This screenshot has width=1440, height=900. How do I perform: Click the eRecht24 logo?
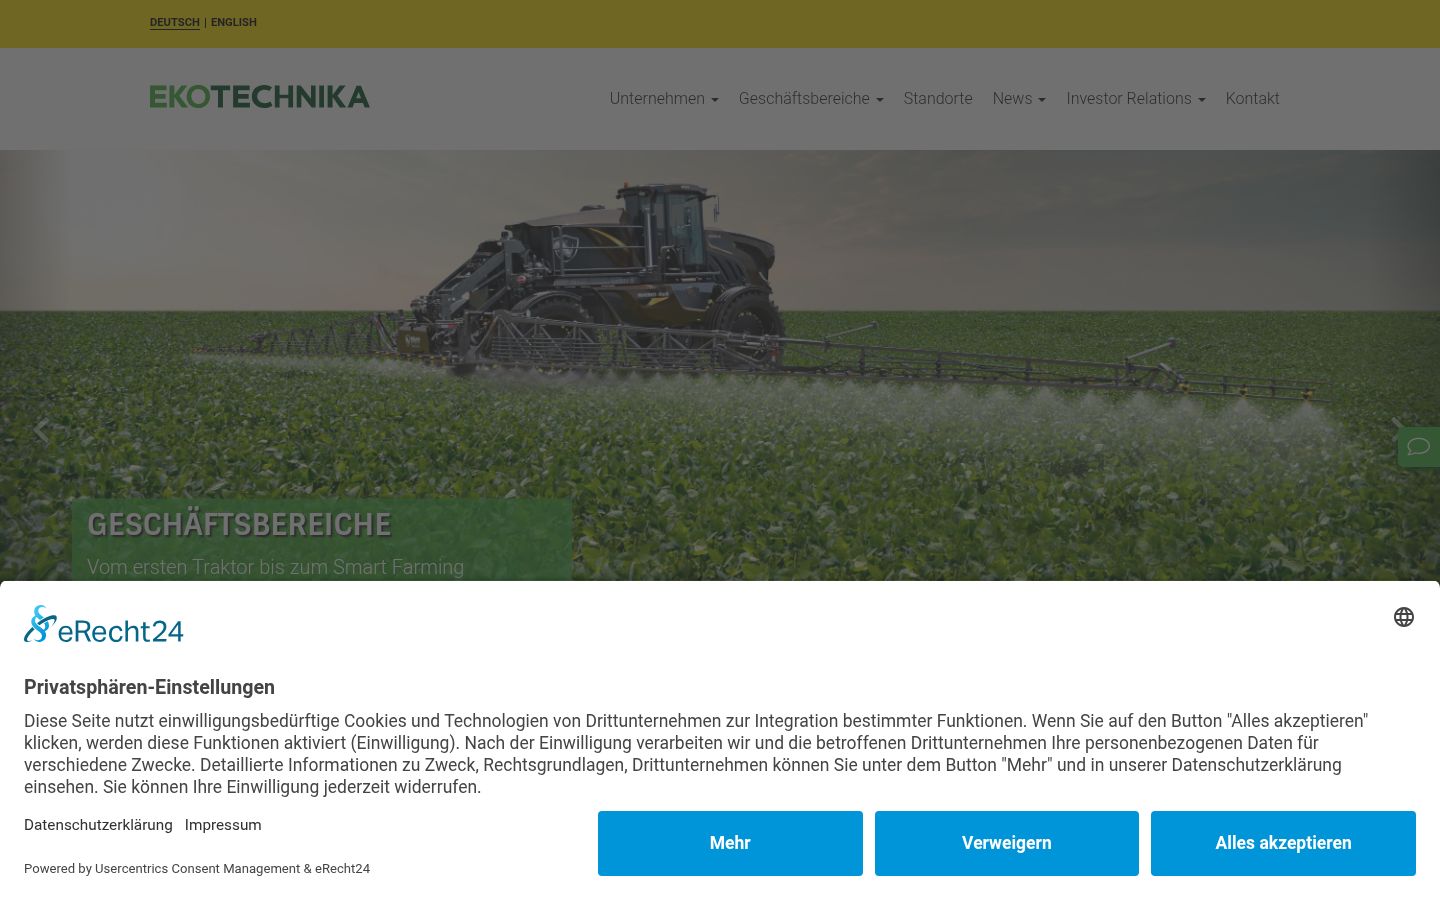(104, 625)
